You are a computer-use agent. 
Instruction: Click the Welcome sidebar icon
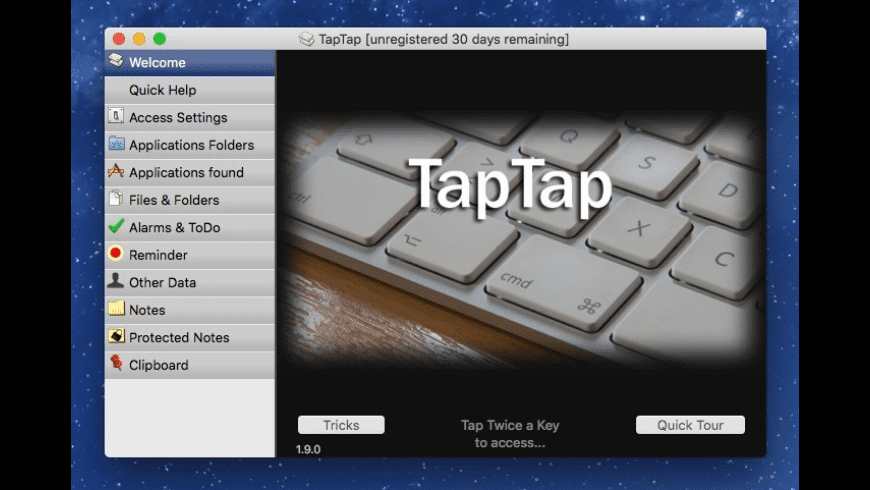pyautogui.click(x=116, y=60)
